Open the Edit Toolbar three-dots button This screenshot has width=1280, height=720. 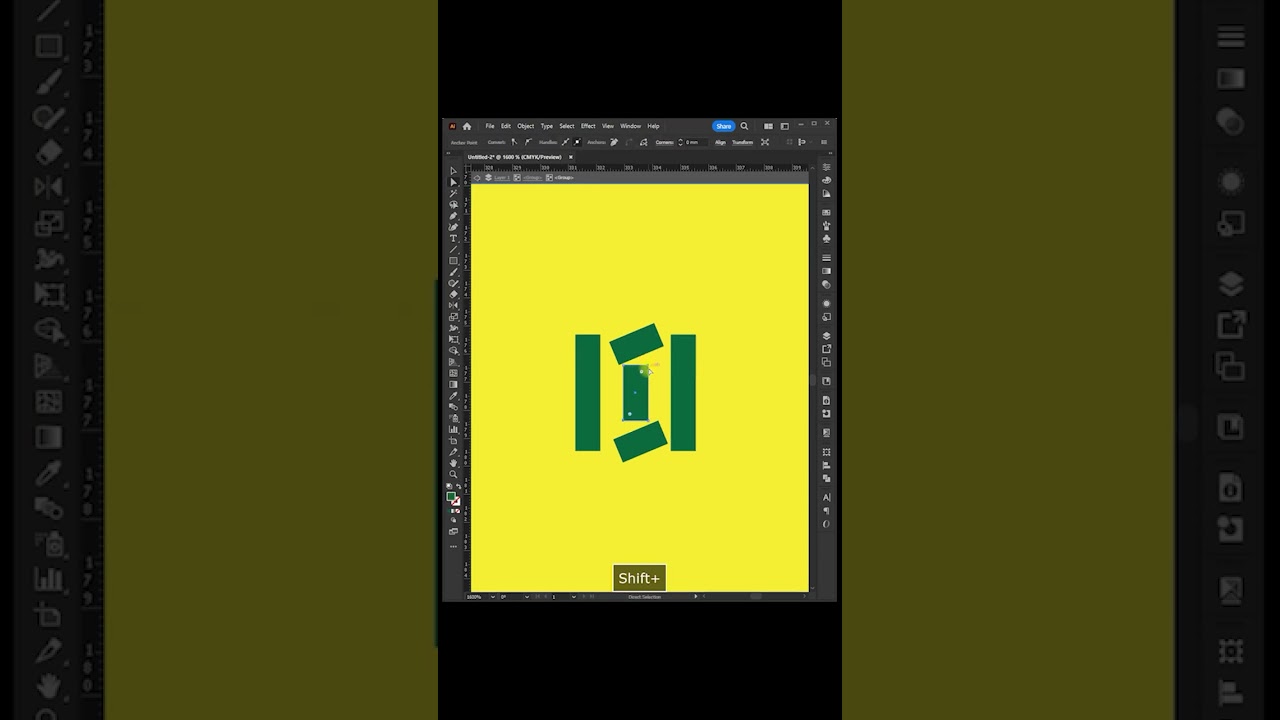(x=453, y=546)
